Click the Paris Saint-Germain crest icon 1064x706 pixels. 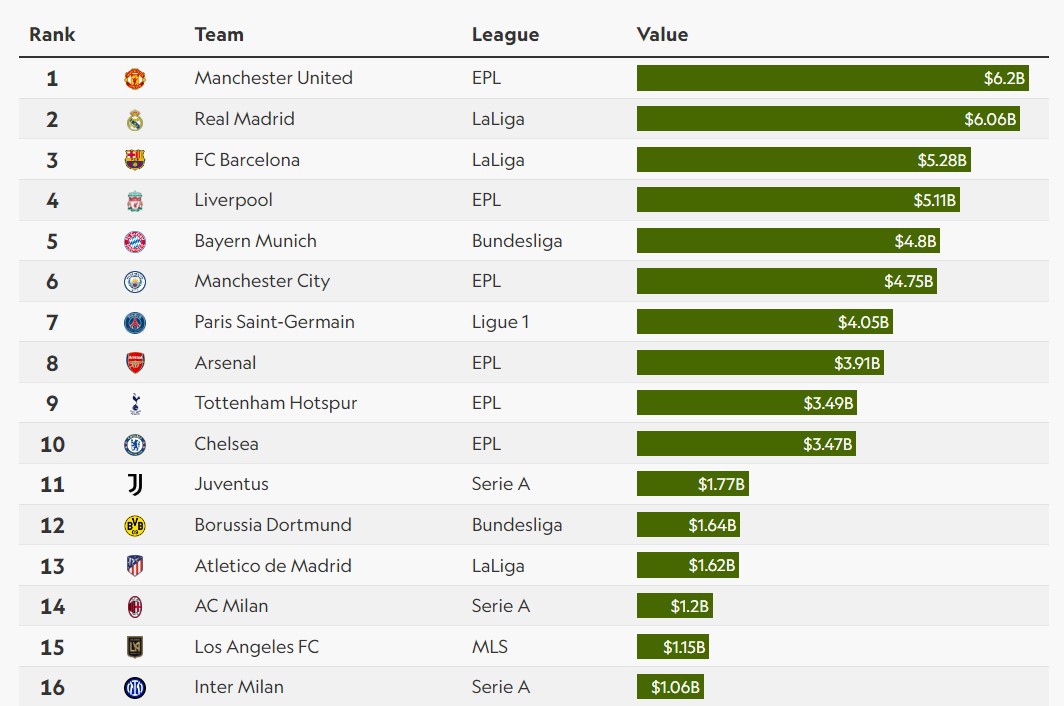click(135, 323)
